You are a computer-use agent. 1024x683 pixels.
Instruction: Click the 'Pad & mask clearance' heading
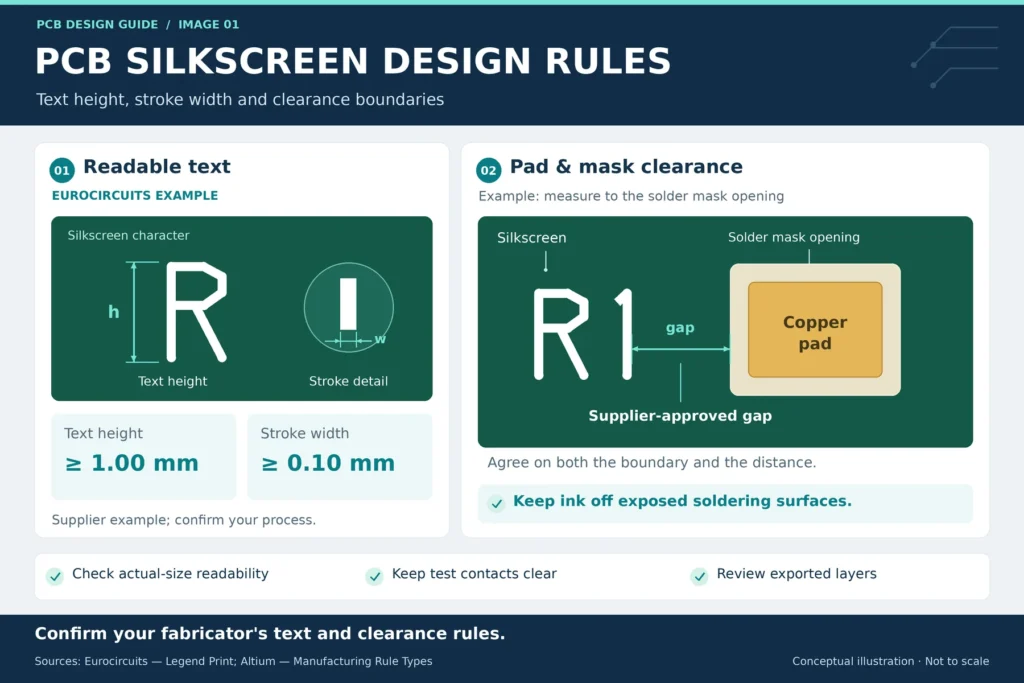(626, 167)
